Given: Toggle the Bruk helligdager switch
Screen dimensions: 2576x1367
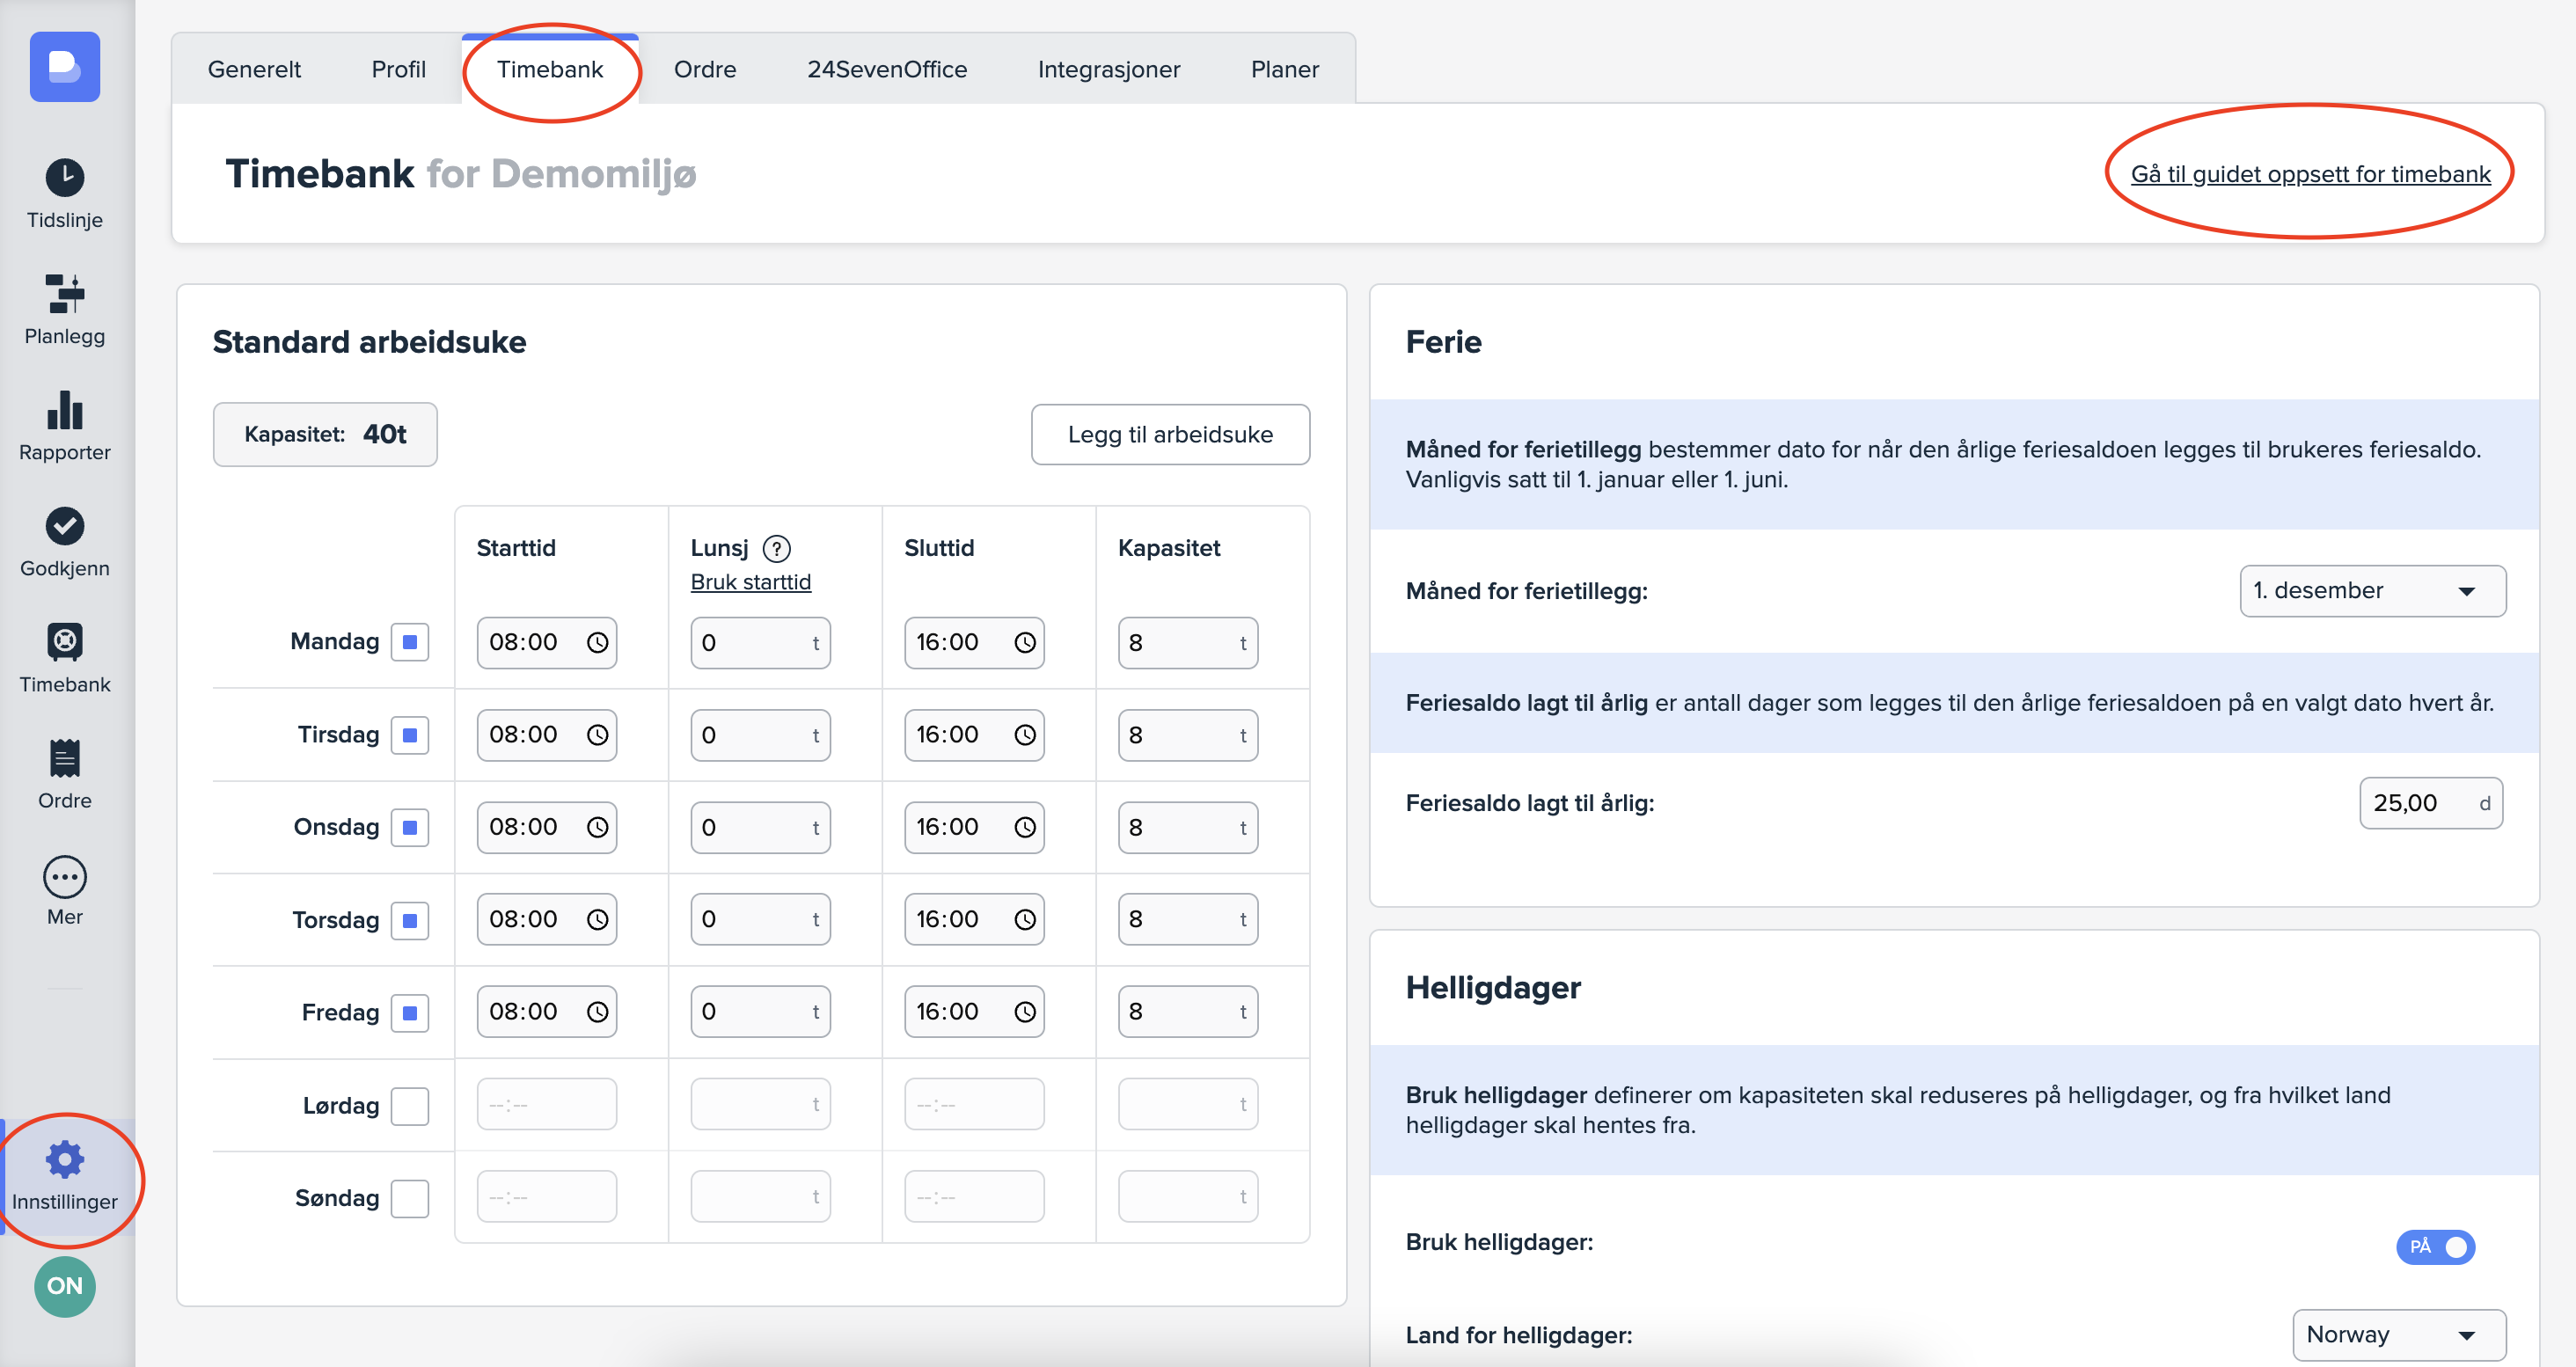Looking at the screenshot, I should (2434, 1247).
